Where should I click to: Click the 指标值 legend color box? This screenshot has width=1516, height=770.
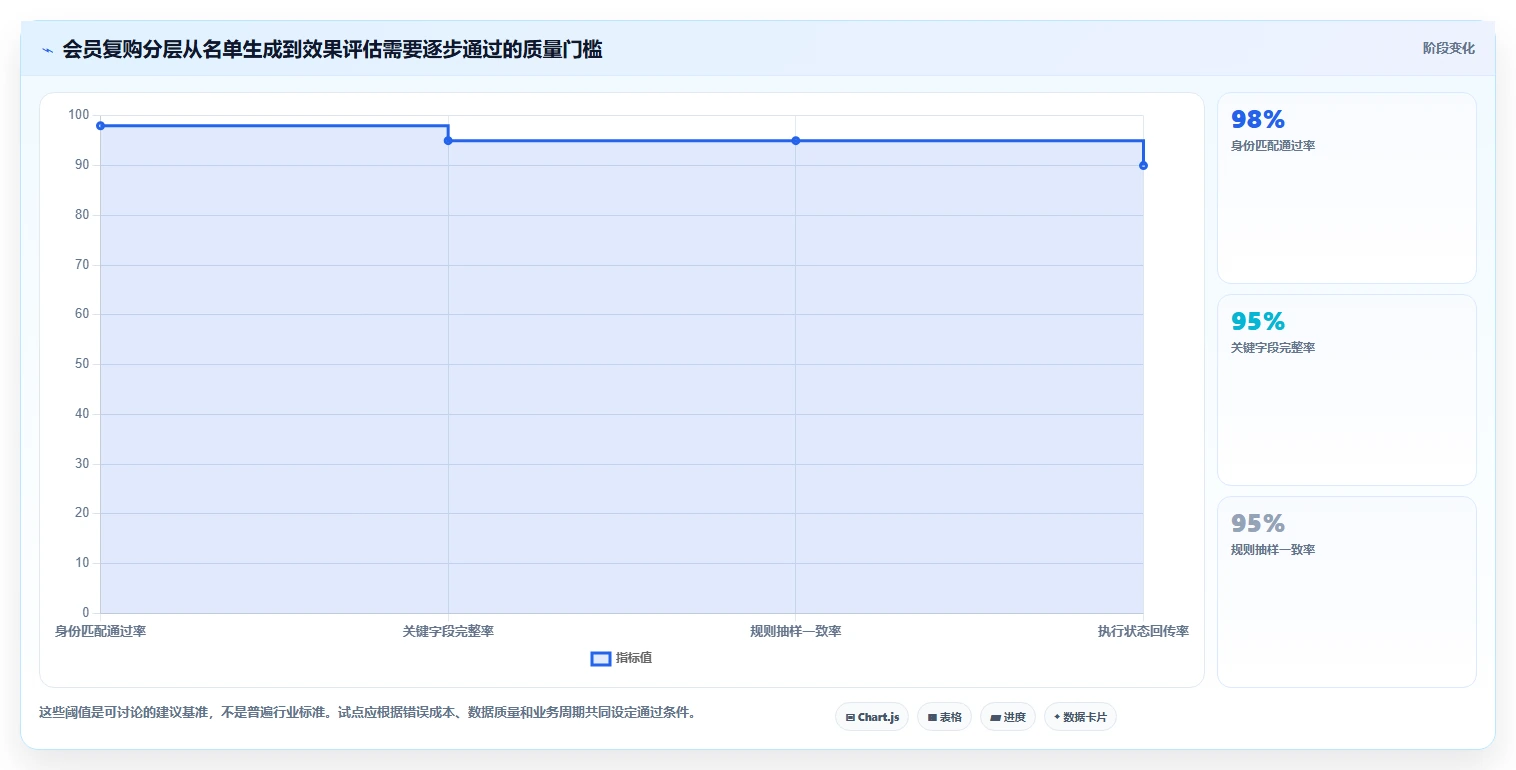(x=601, y=658)
